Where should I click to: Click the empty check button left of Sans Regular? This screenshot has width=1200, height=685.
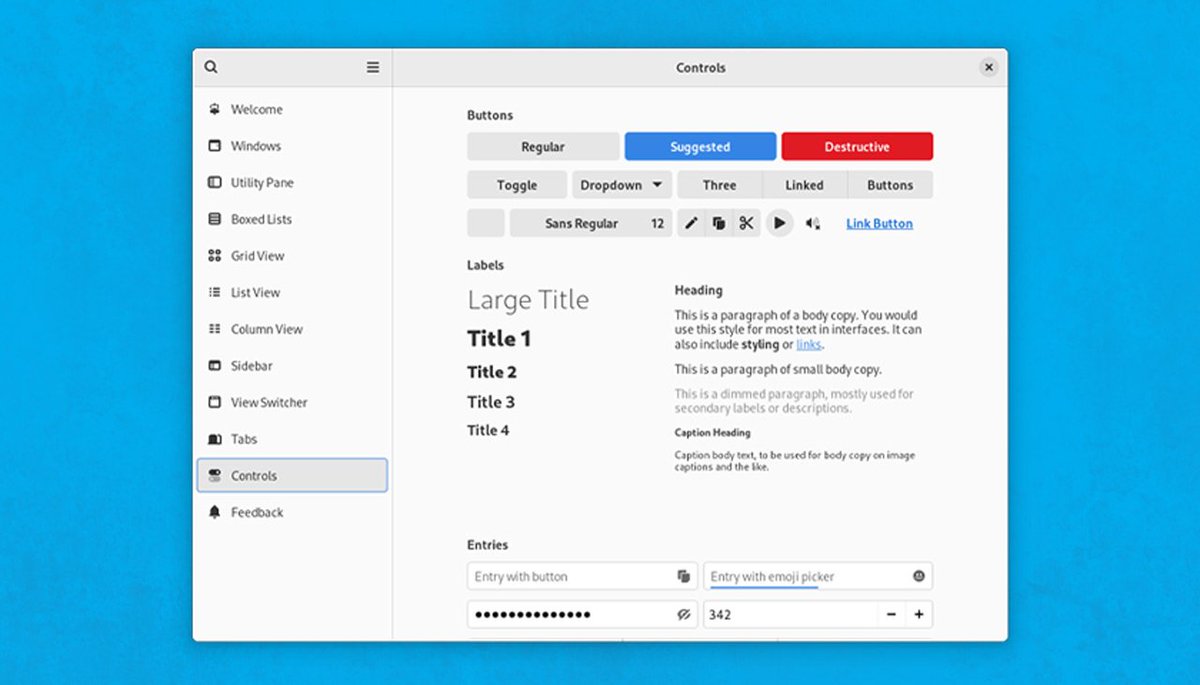point(485,223)
